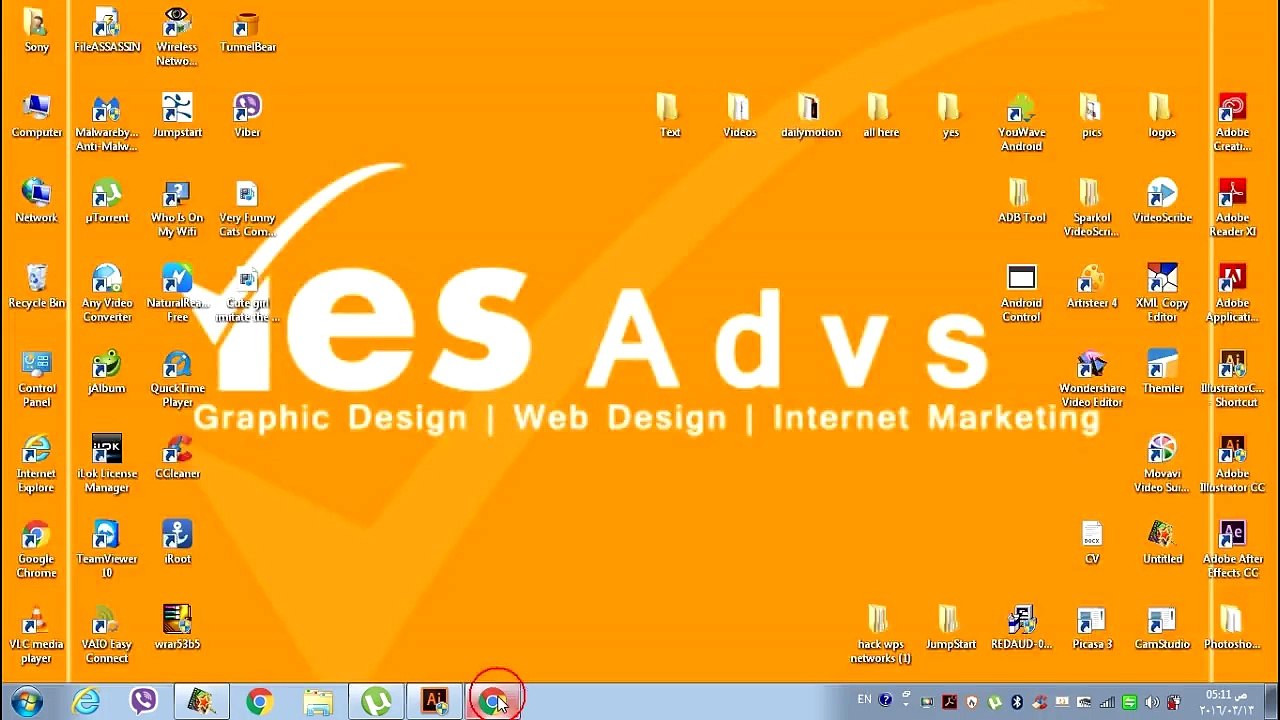Open Viber from the taskbar
This screenshot has width=1280, height=720.
coord(143,702)
